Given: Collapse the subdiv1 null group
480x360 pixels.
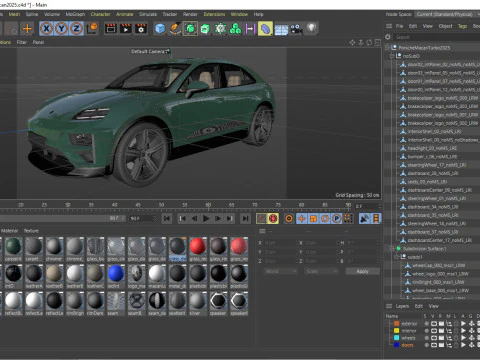Looking at the screenshot, I should [397, 257].
